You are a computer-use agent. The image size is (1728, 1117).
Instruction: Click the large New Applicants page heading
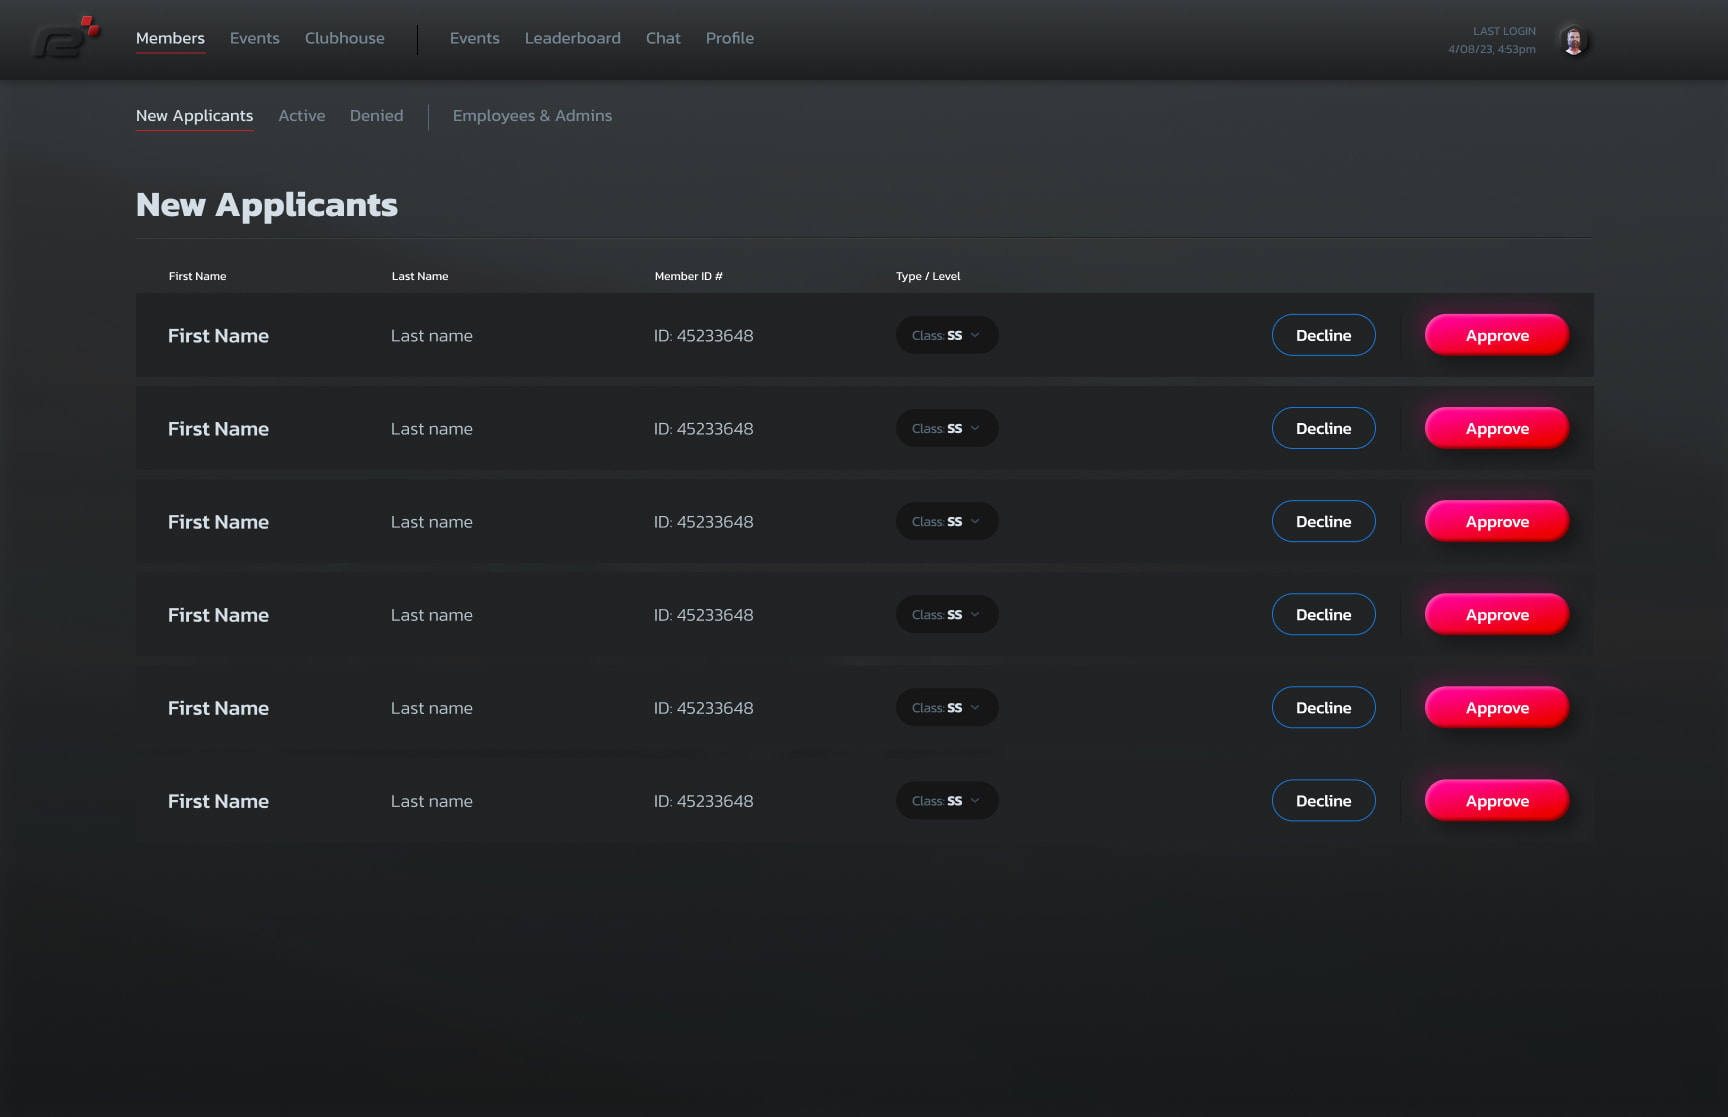click(x=267, y=205)
